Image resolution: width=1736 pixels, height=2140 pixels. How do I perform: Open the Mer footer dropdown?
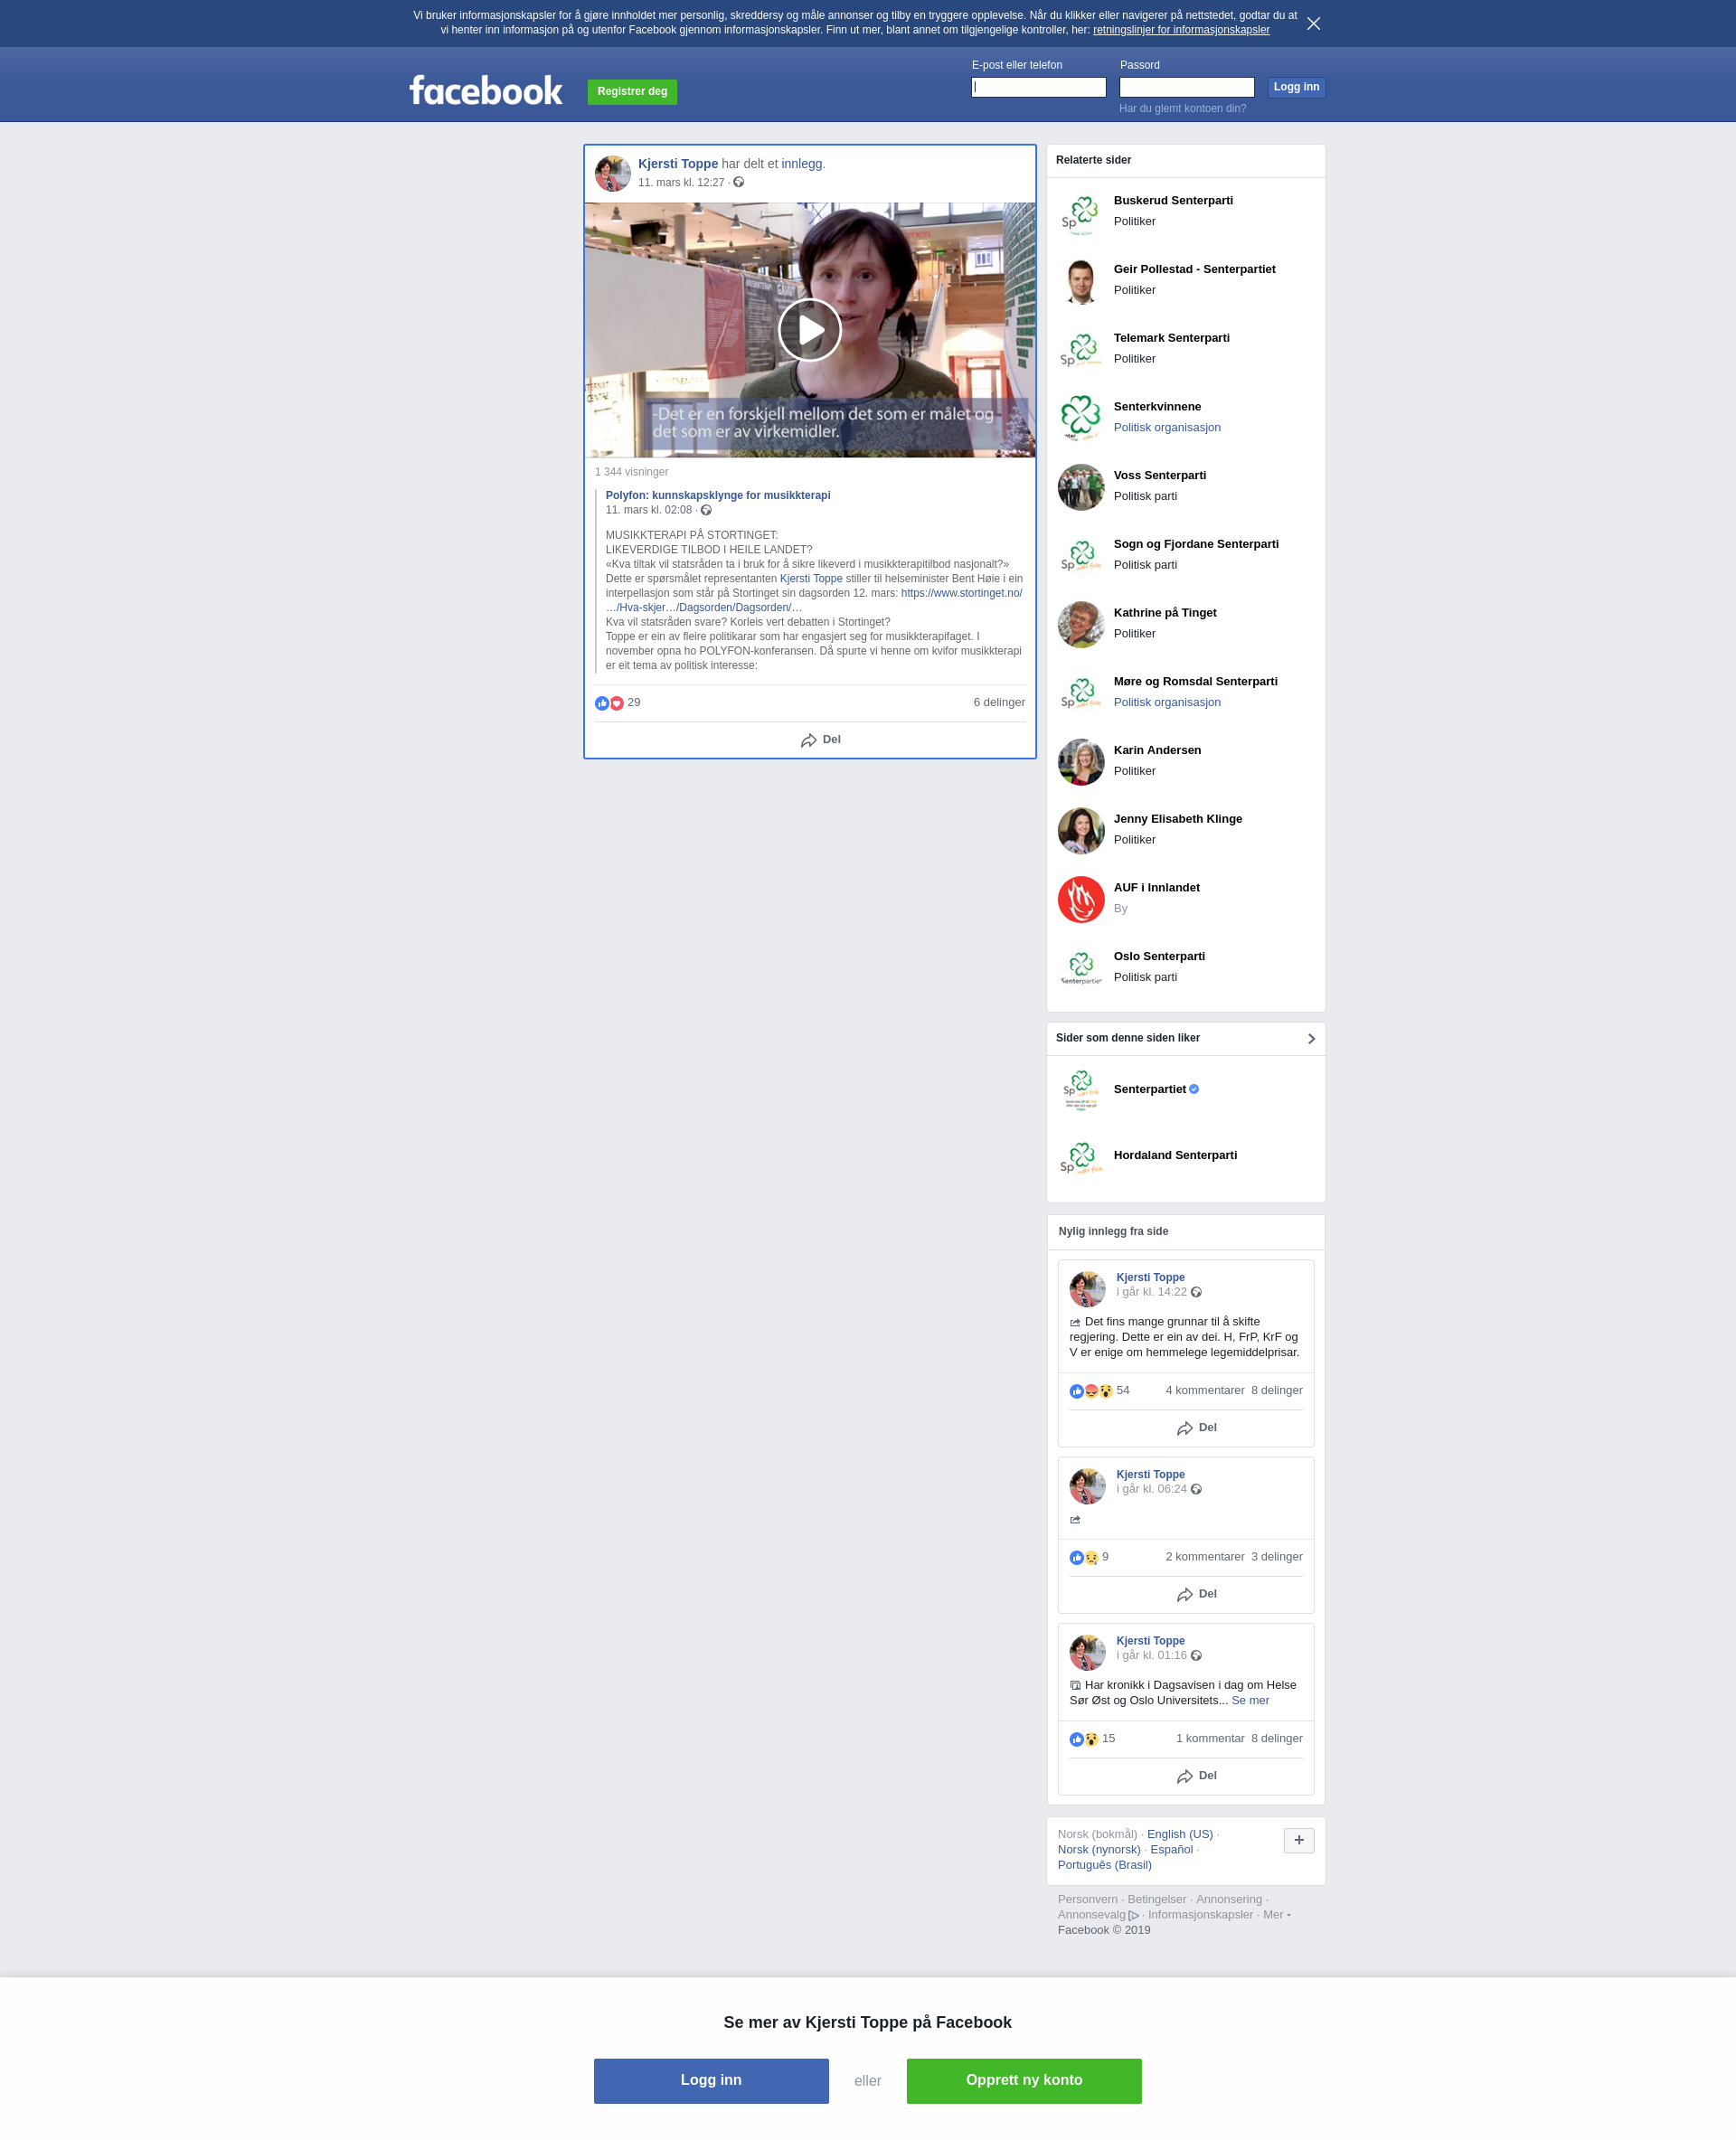[x=1276, y=1915]
